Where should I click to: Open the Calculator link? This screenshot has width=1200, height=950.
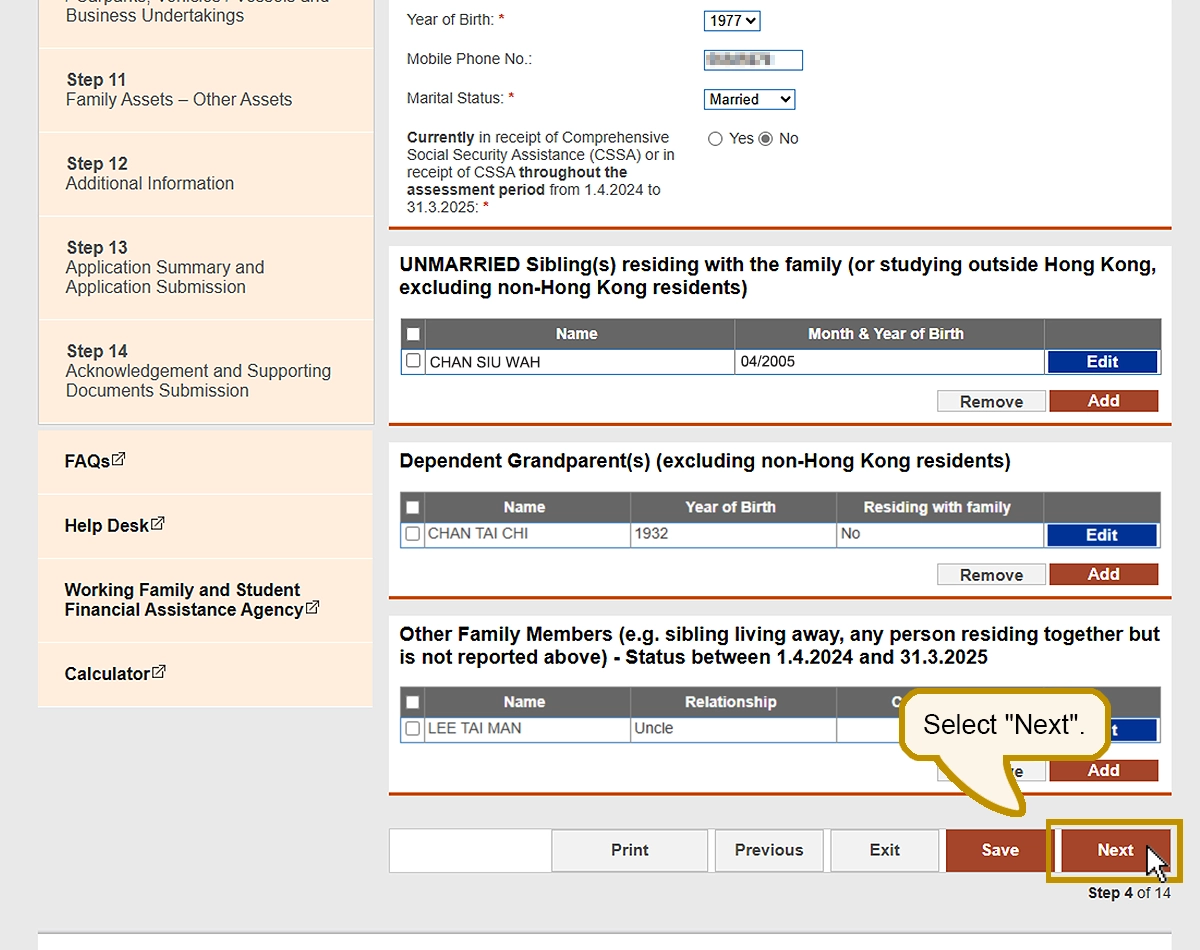coord(107,674)
